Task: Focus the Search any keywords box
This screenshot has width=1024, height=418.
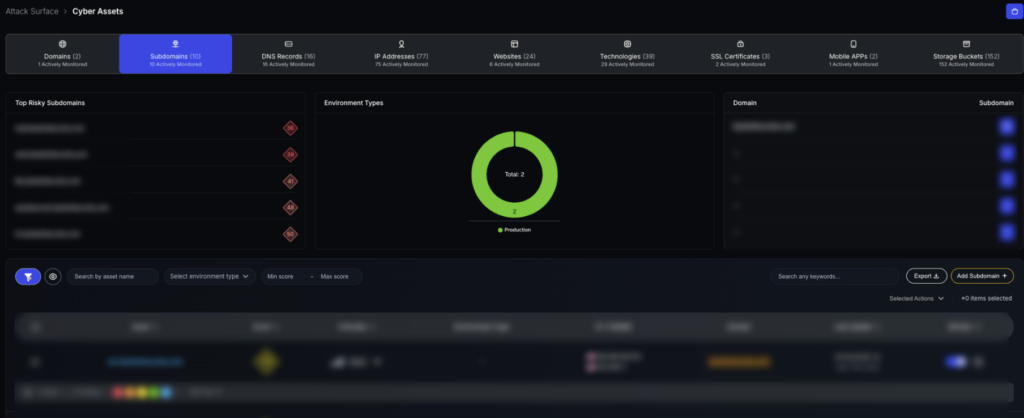Action: (x=835, y=276)
